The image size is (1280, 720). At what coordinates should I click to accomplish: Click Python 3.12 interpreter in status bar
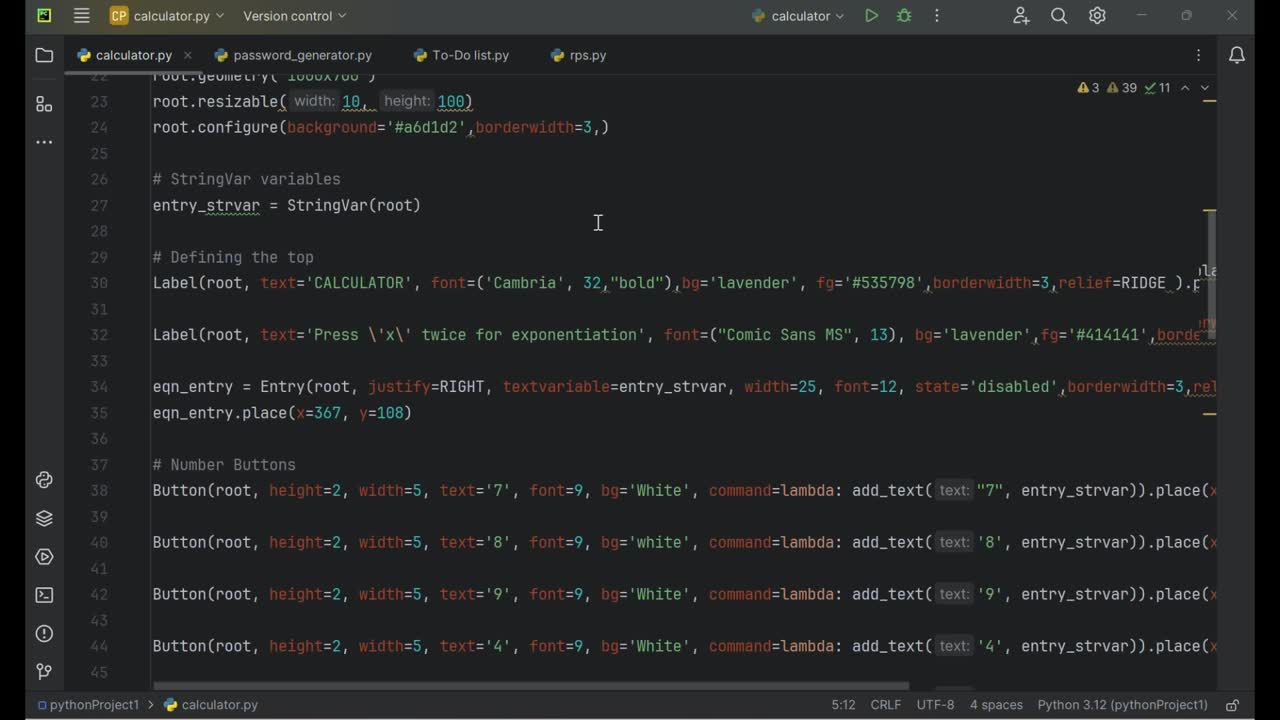[x=1122, y=705]
